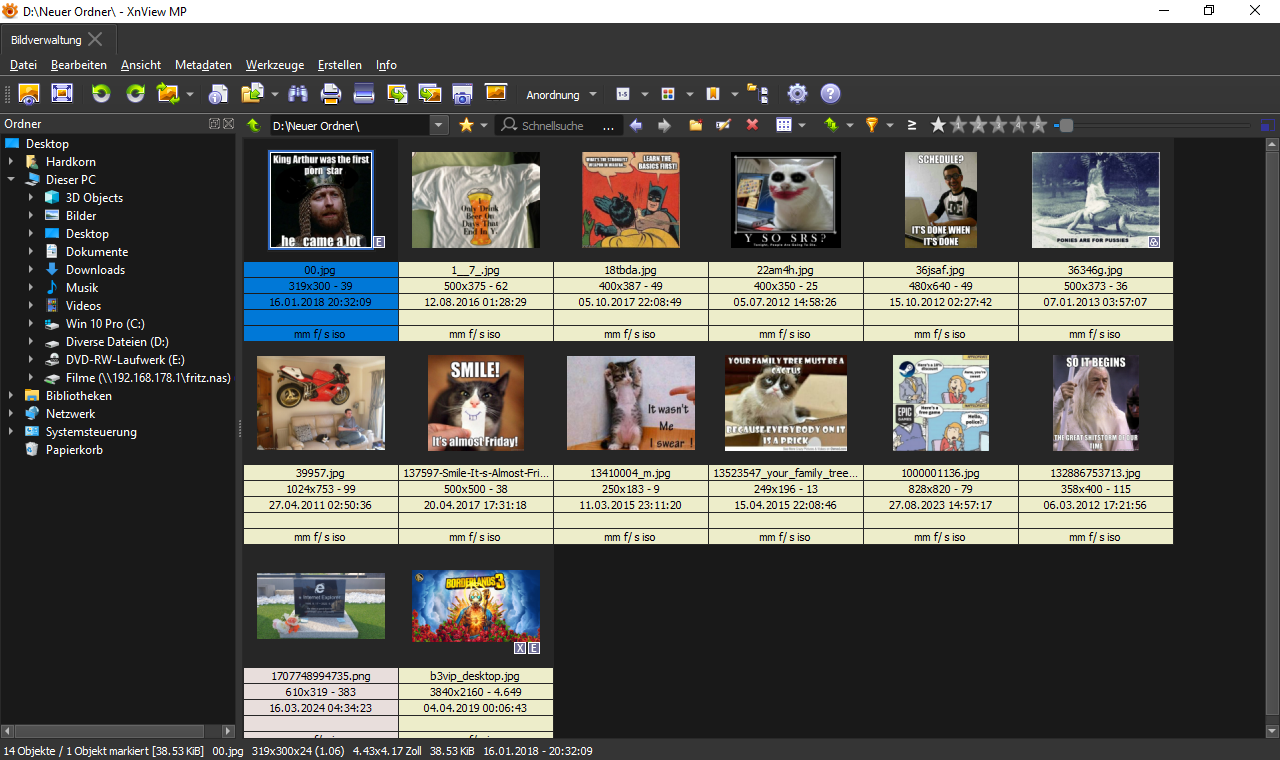Click the 132886753713.jpg file name
The image size is (1280, 760).
coord(1096,473)
